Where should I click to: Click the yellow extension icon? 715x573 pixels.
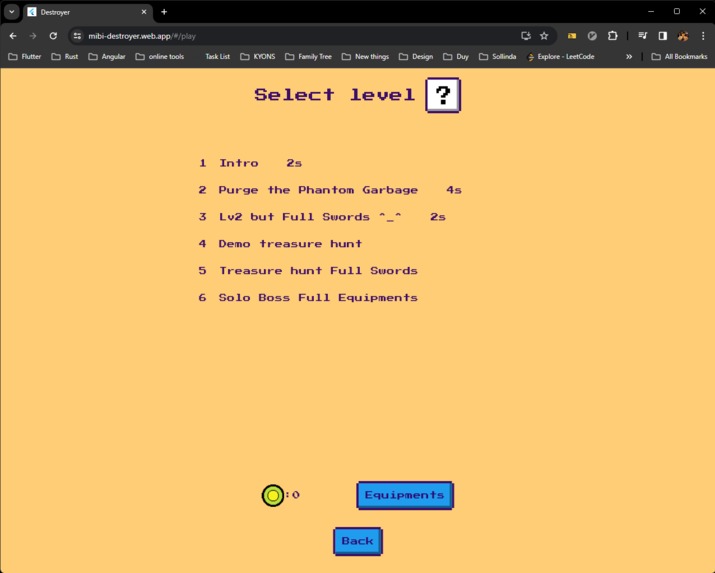pos(572,36)
